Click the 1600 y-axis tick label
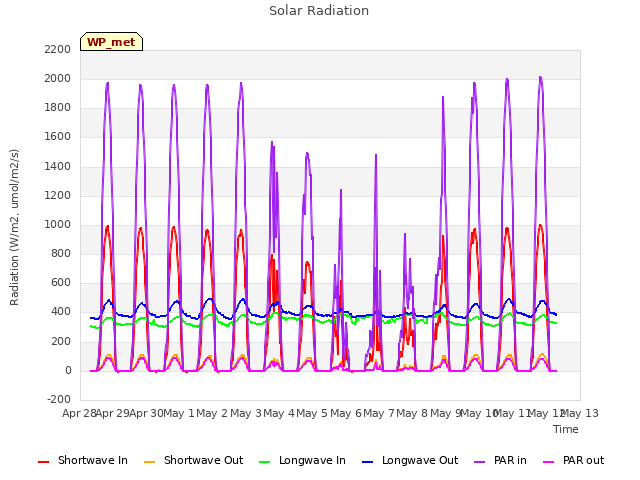The height and width of the screenshot is (480, 640). (58, 137)
